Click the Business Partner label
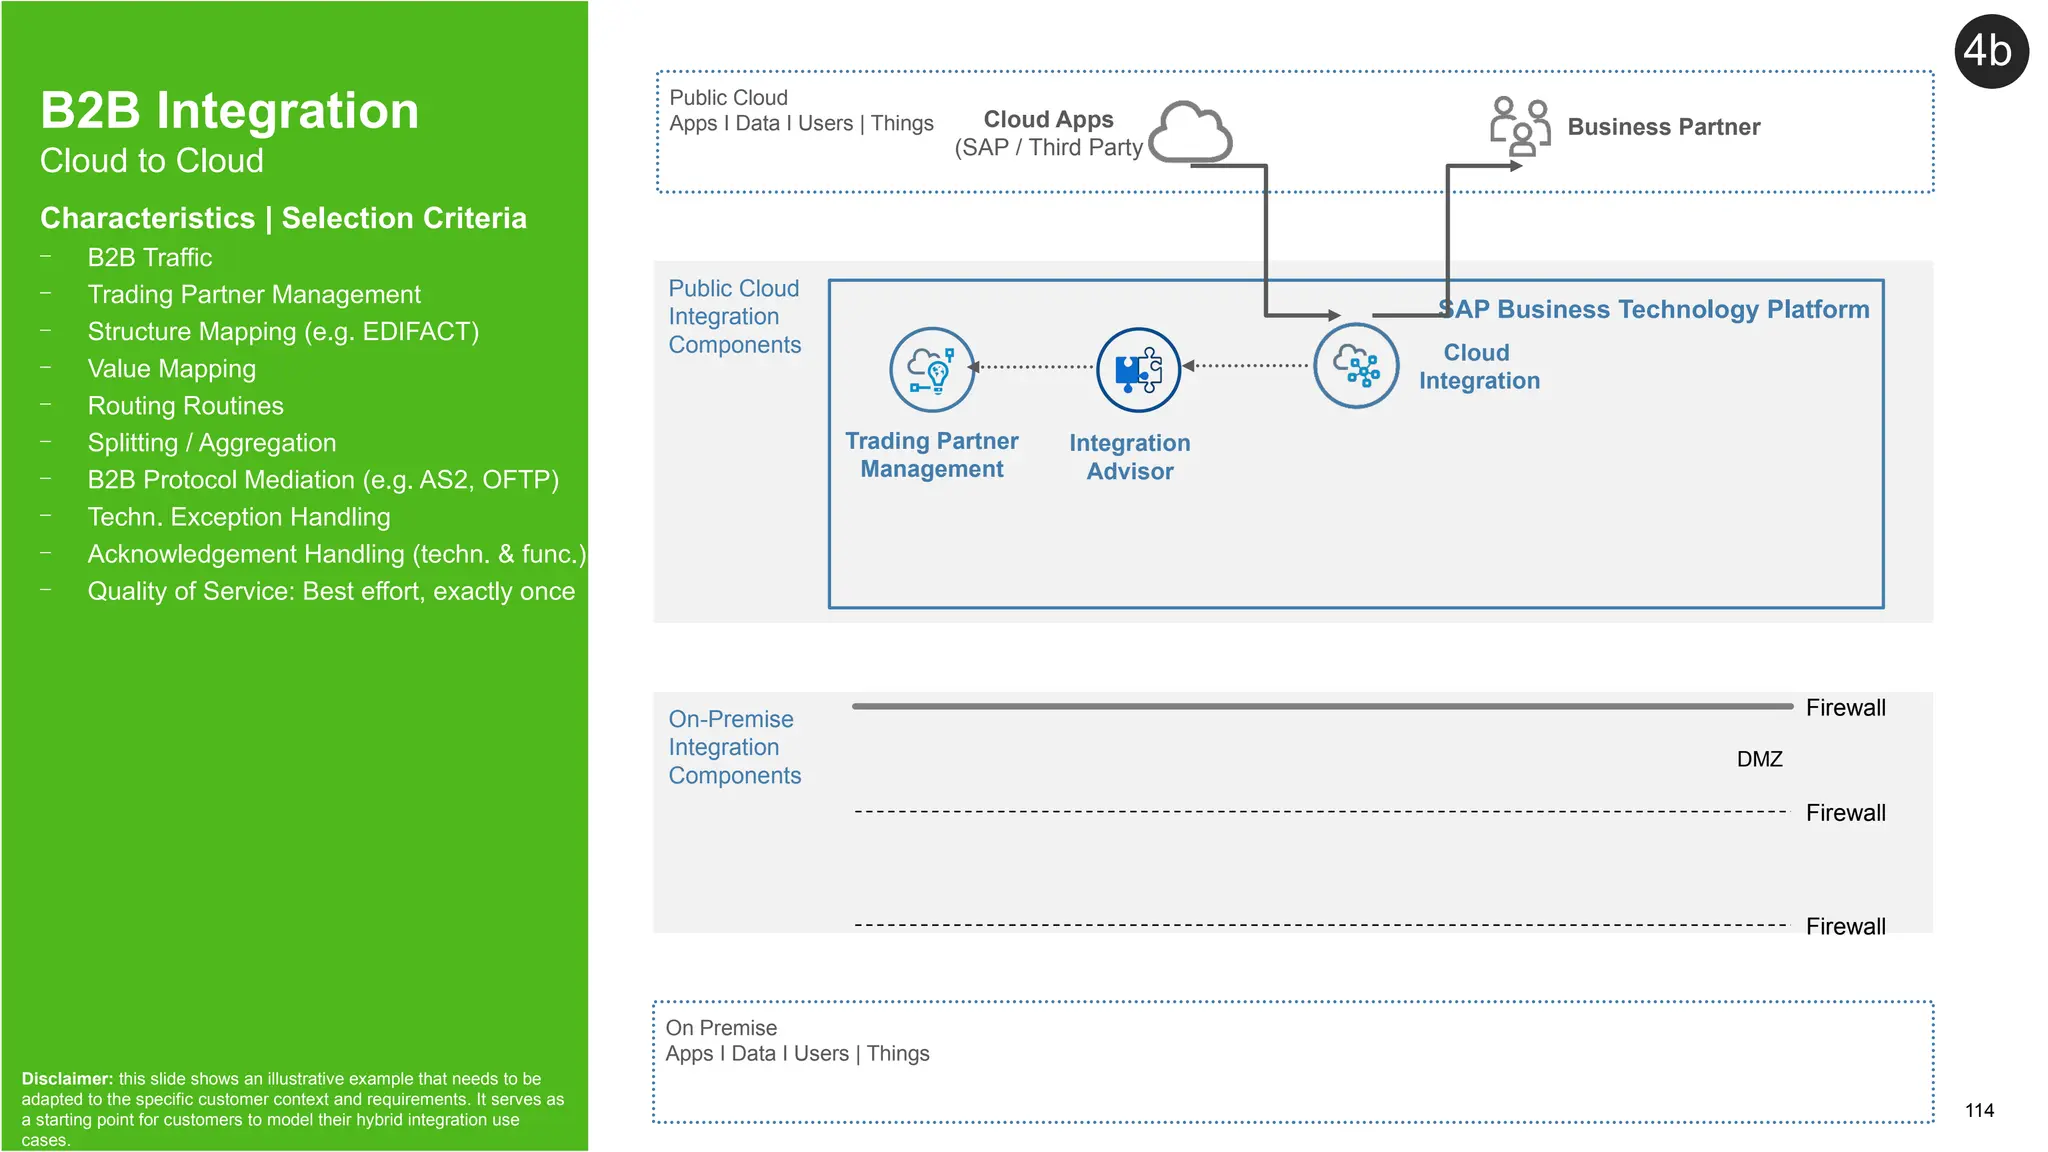This screenshot has width=2048, height=1152. click(1663, 127)
